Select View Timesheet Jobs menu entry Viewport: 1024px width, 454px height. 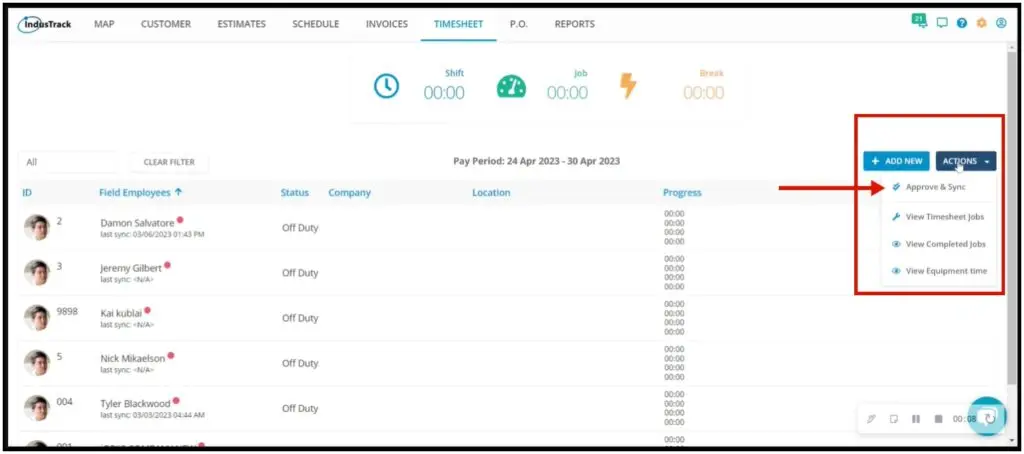pyautogui.click(x=938, y=216)
